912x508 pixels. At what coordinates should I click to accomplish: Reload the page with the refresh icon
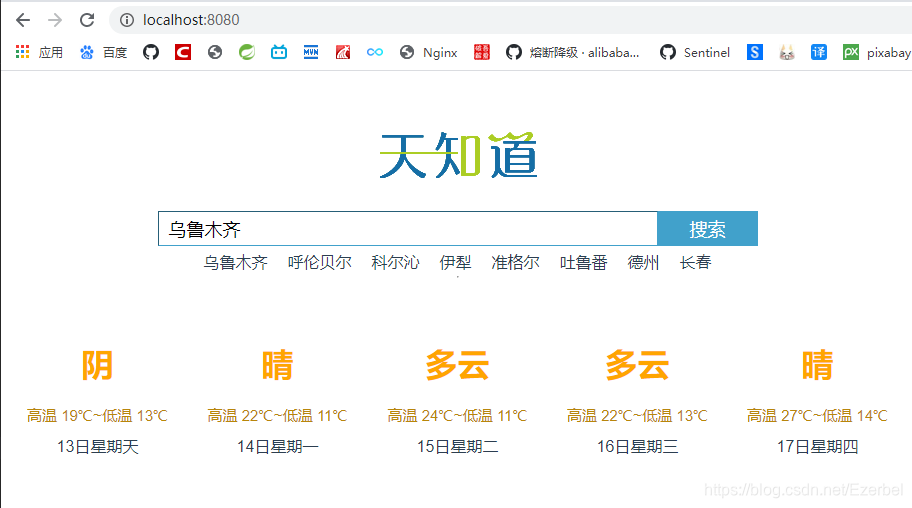[87, 20]
